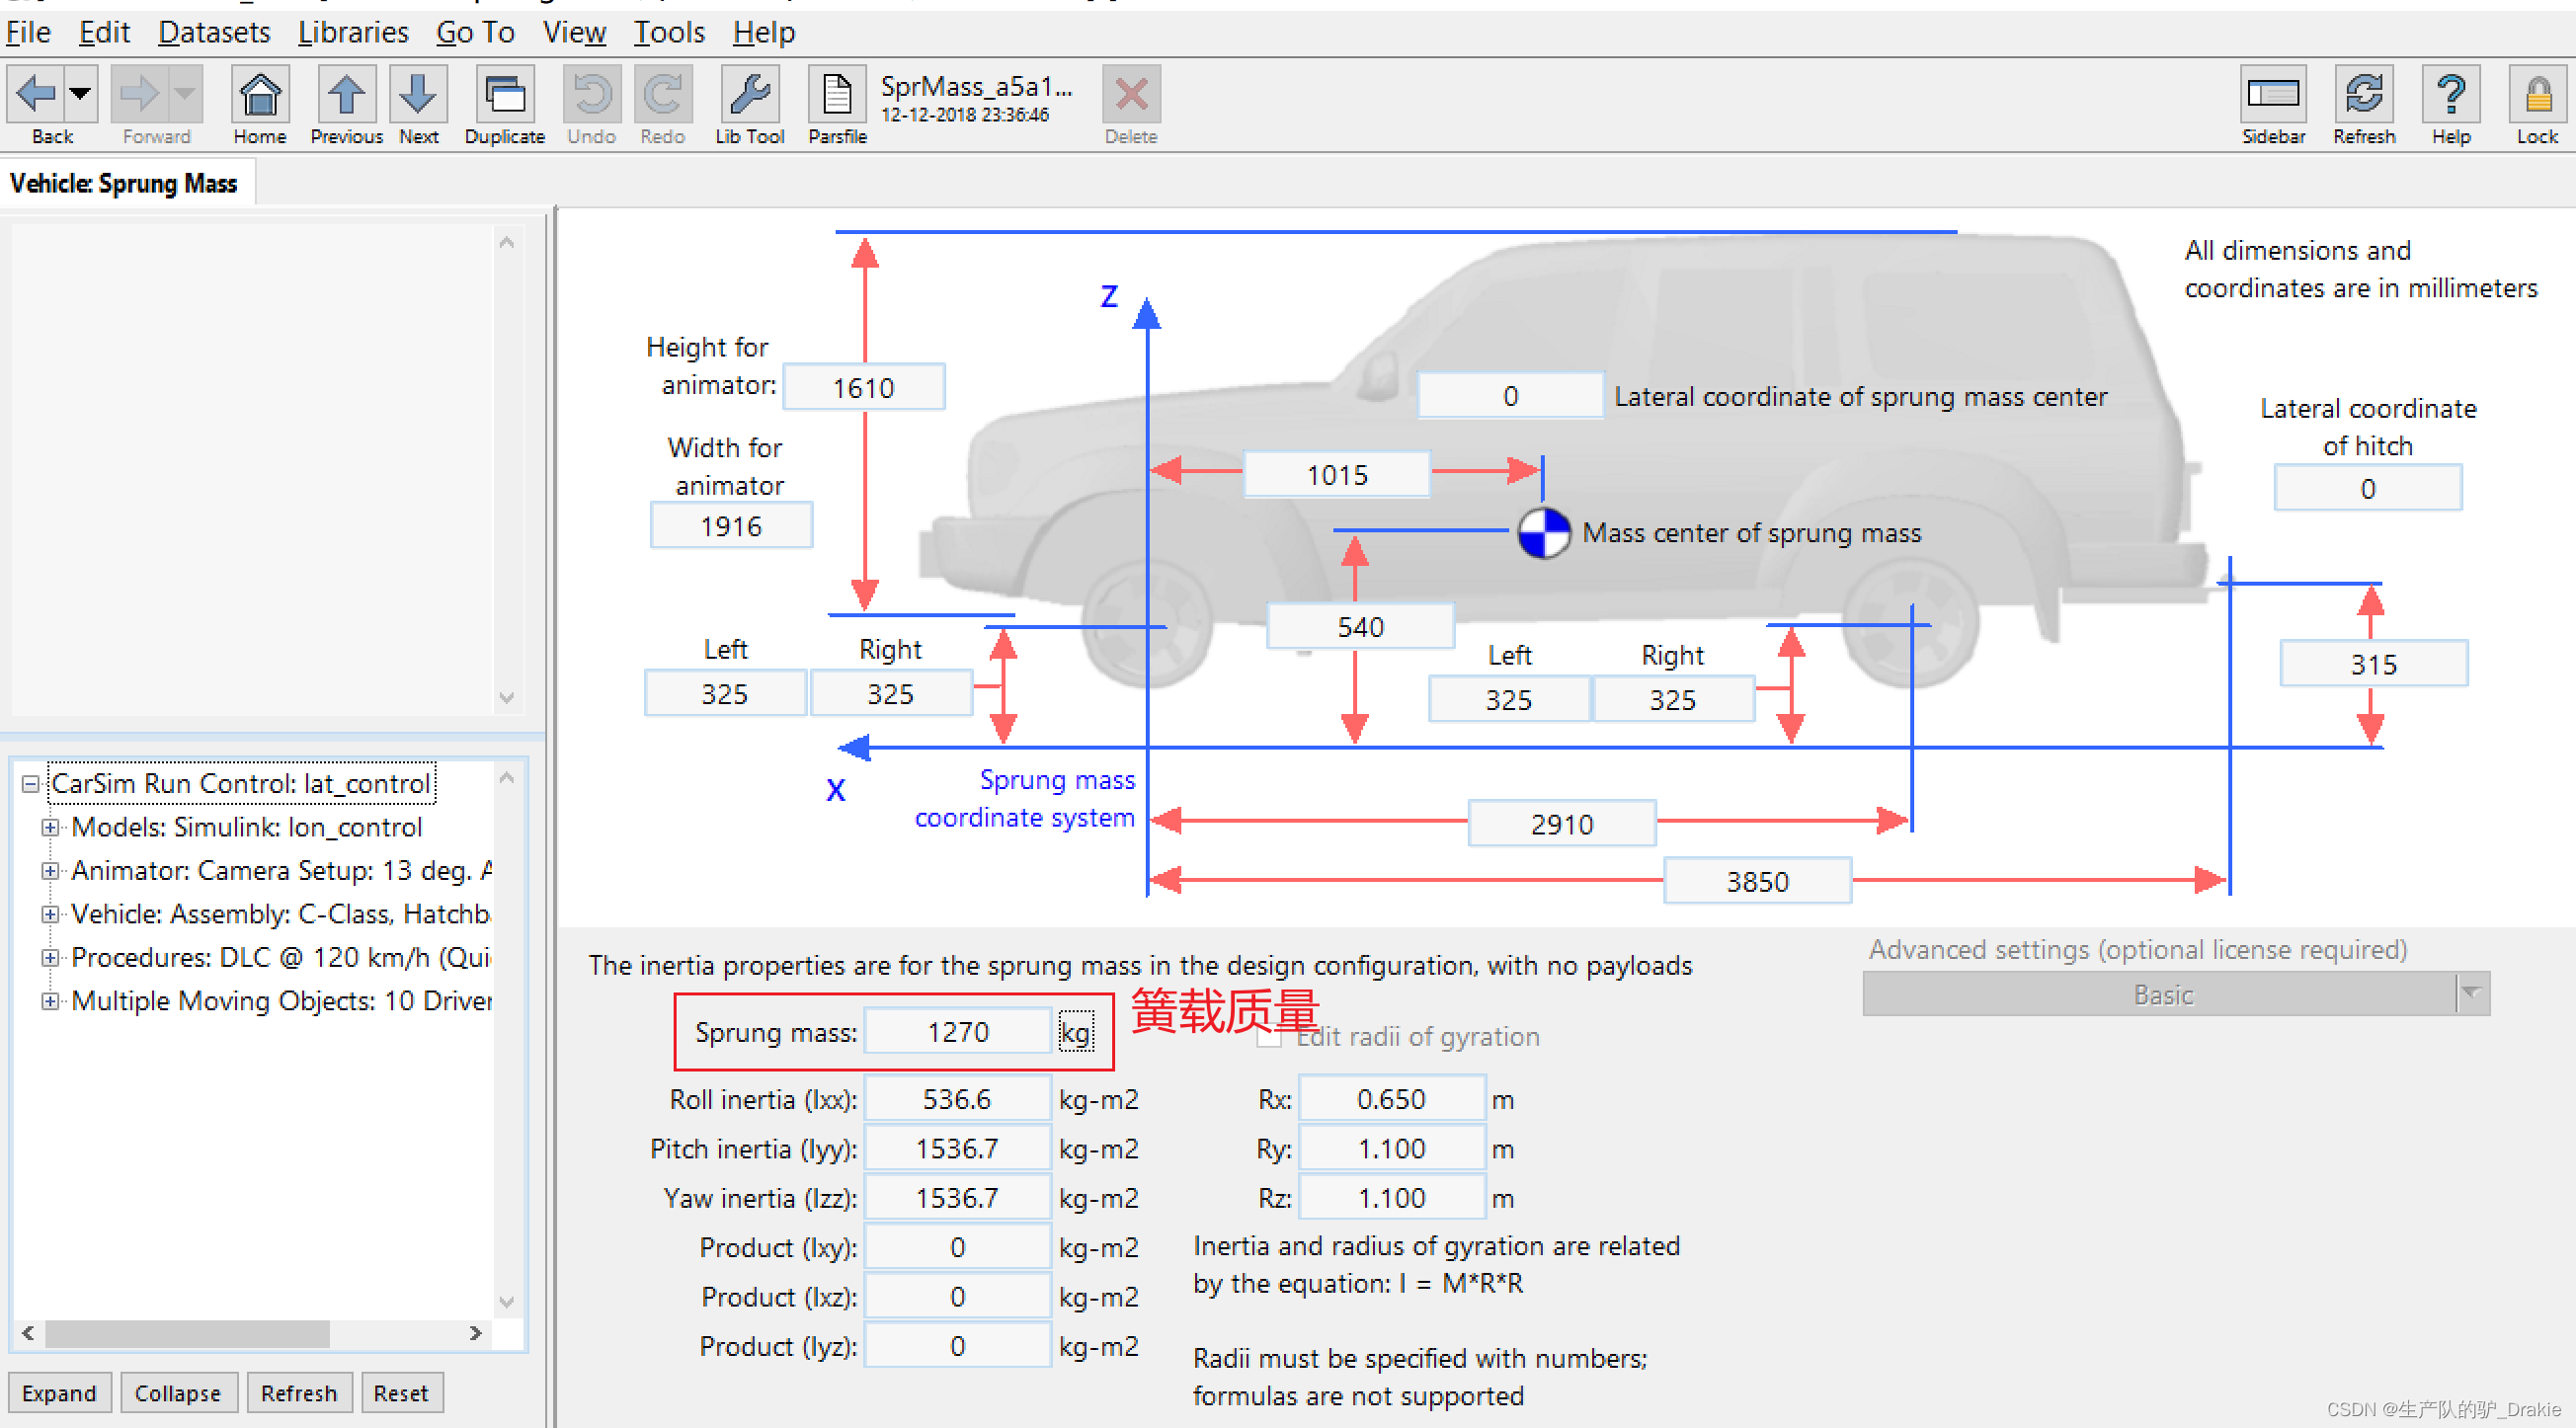
Task: Open the File menu
Action: 28,32
